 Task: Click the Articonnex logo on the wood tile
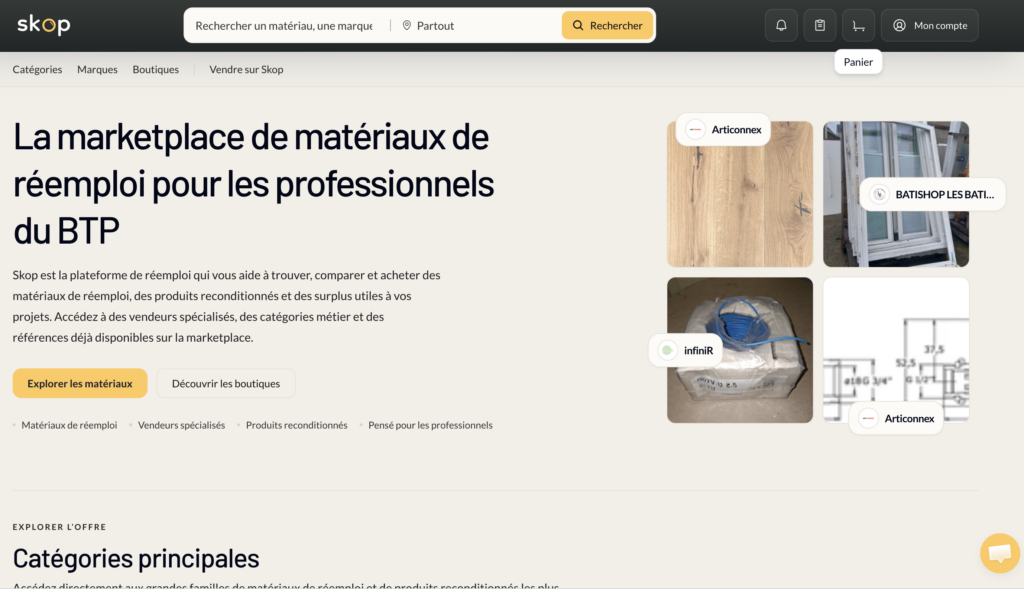[x=696, y=129]
